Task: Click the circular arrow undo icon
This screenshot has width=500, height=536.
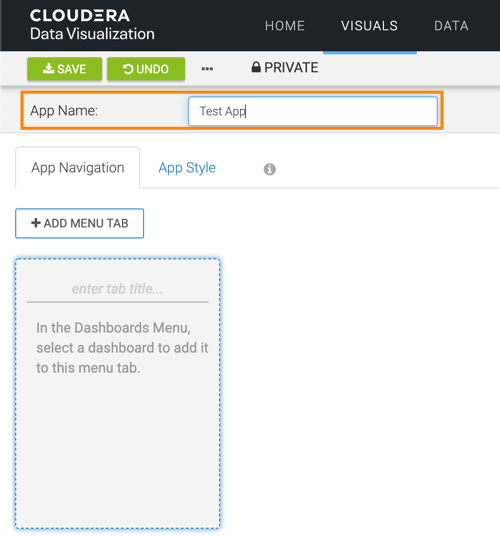Action: [x=128, y=69]
